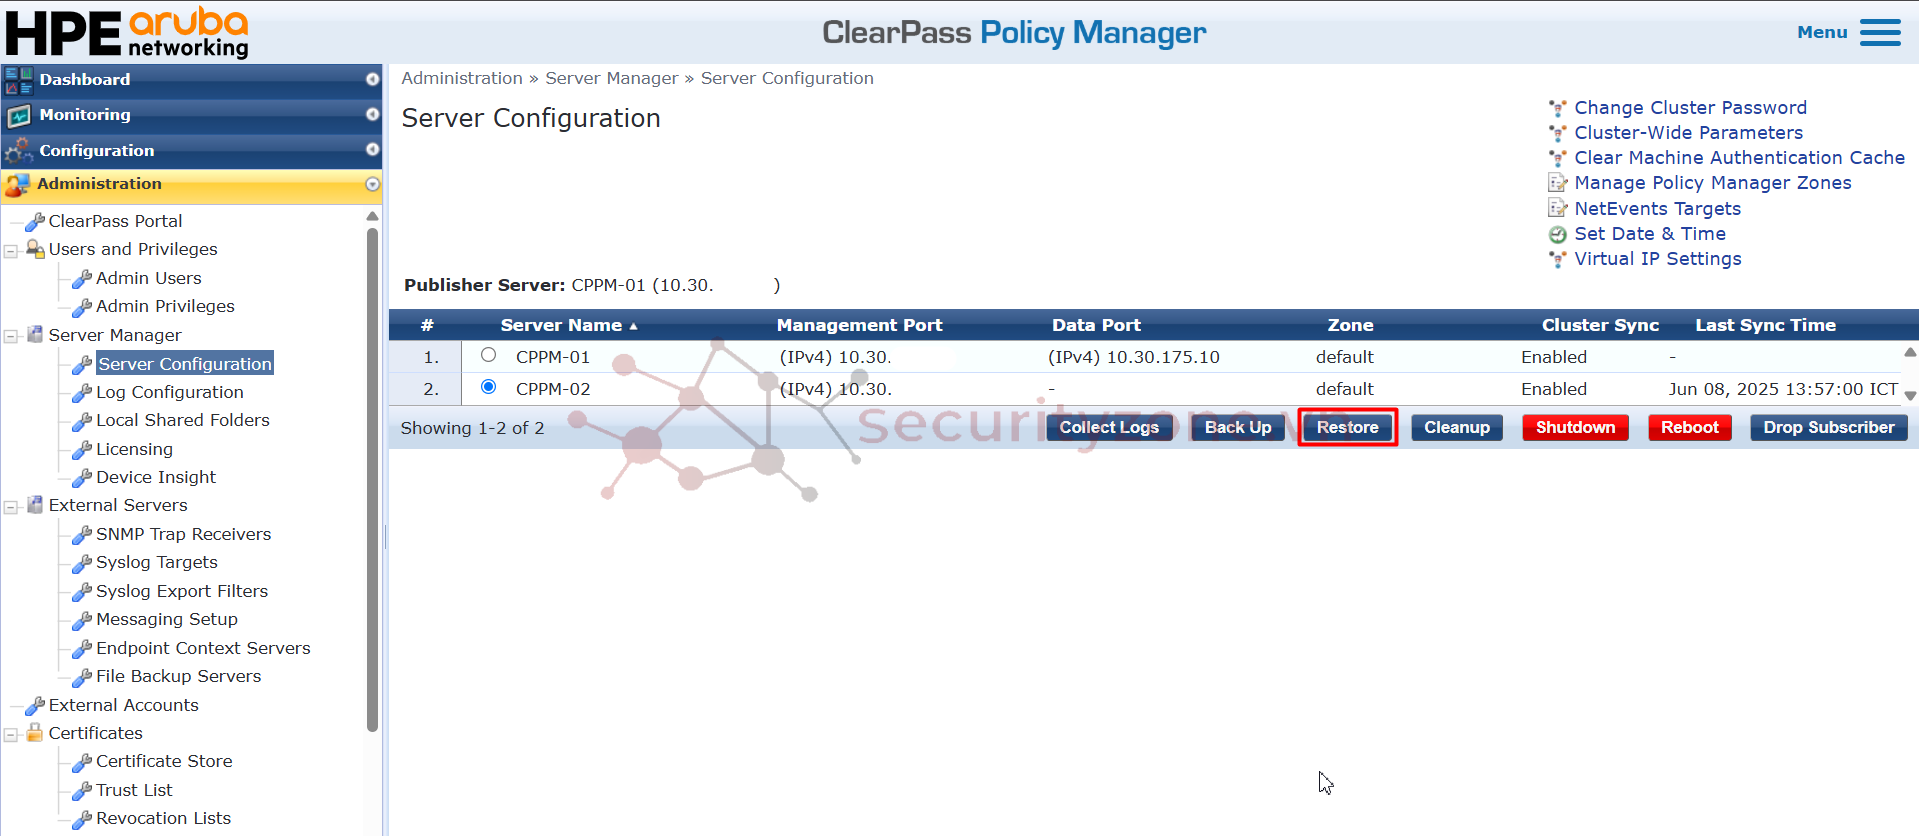The image size is (1919, 836).
Task: Click the Server Manager folder icon
Action: pos(35,335)
